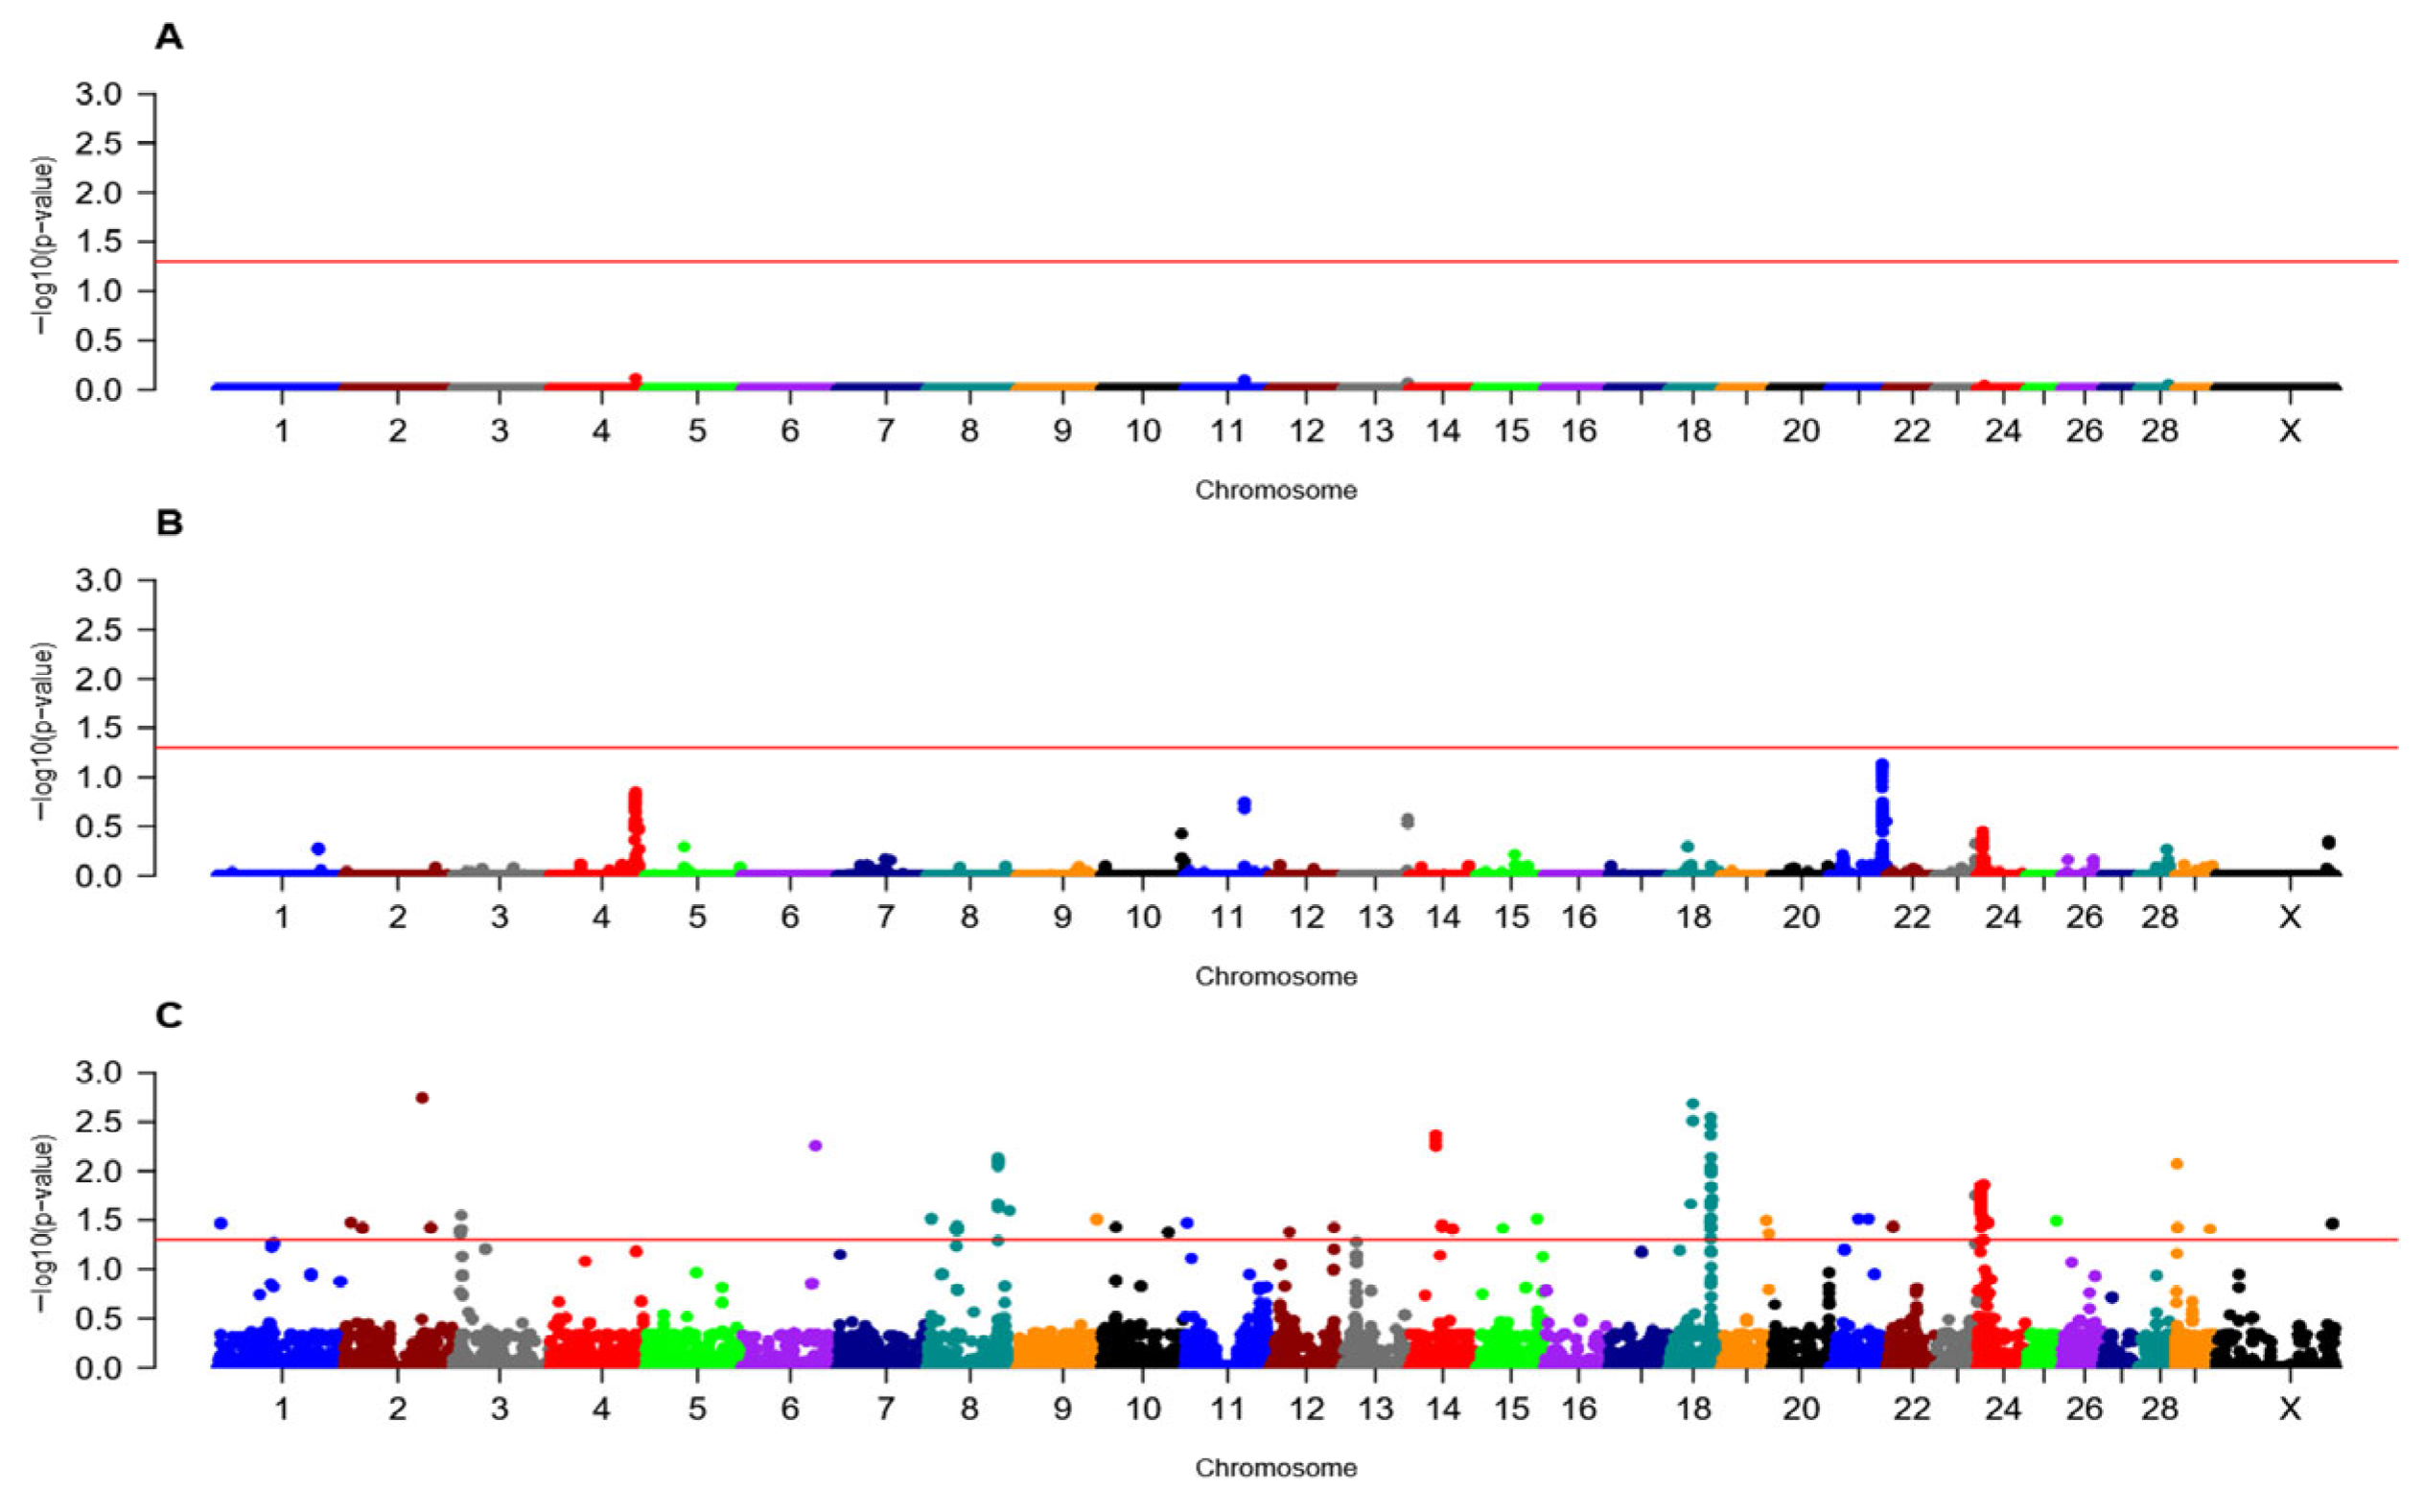This screenshot has height=1512, width=2424.
Task: Click highest dark red point in panel C
Action: point(422,1097)
